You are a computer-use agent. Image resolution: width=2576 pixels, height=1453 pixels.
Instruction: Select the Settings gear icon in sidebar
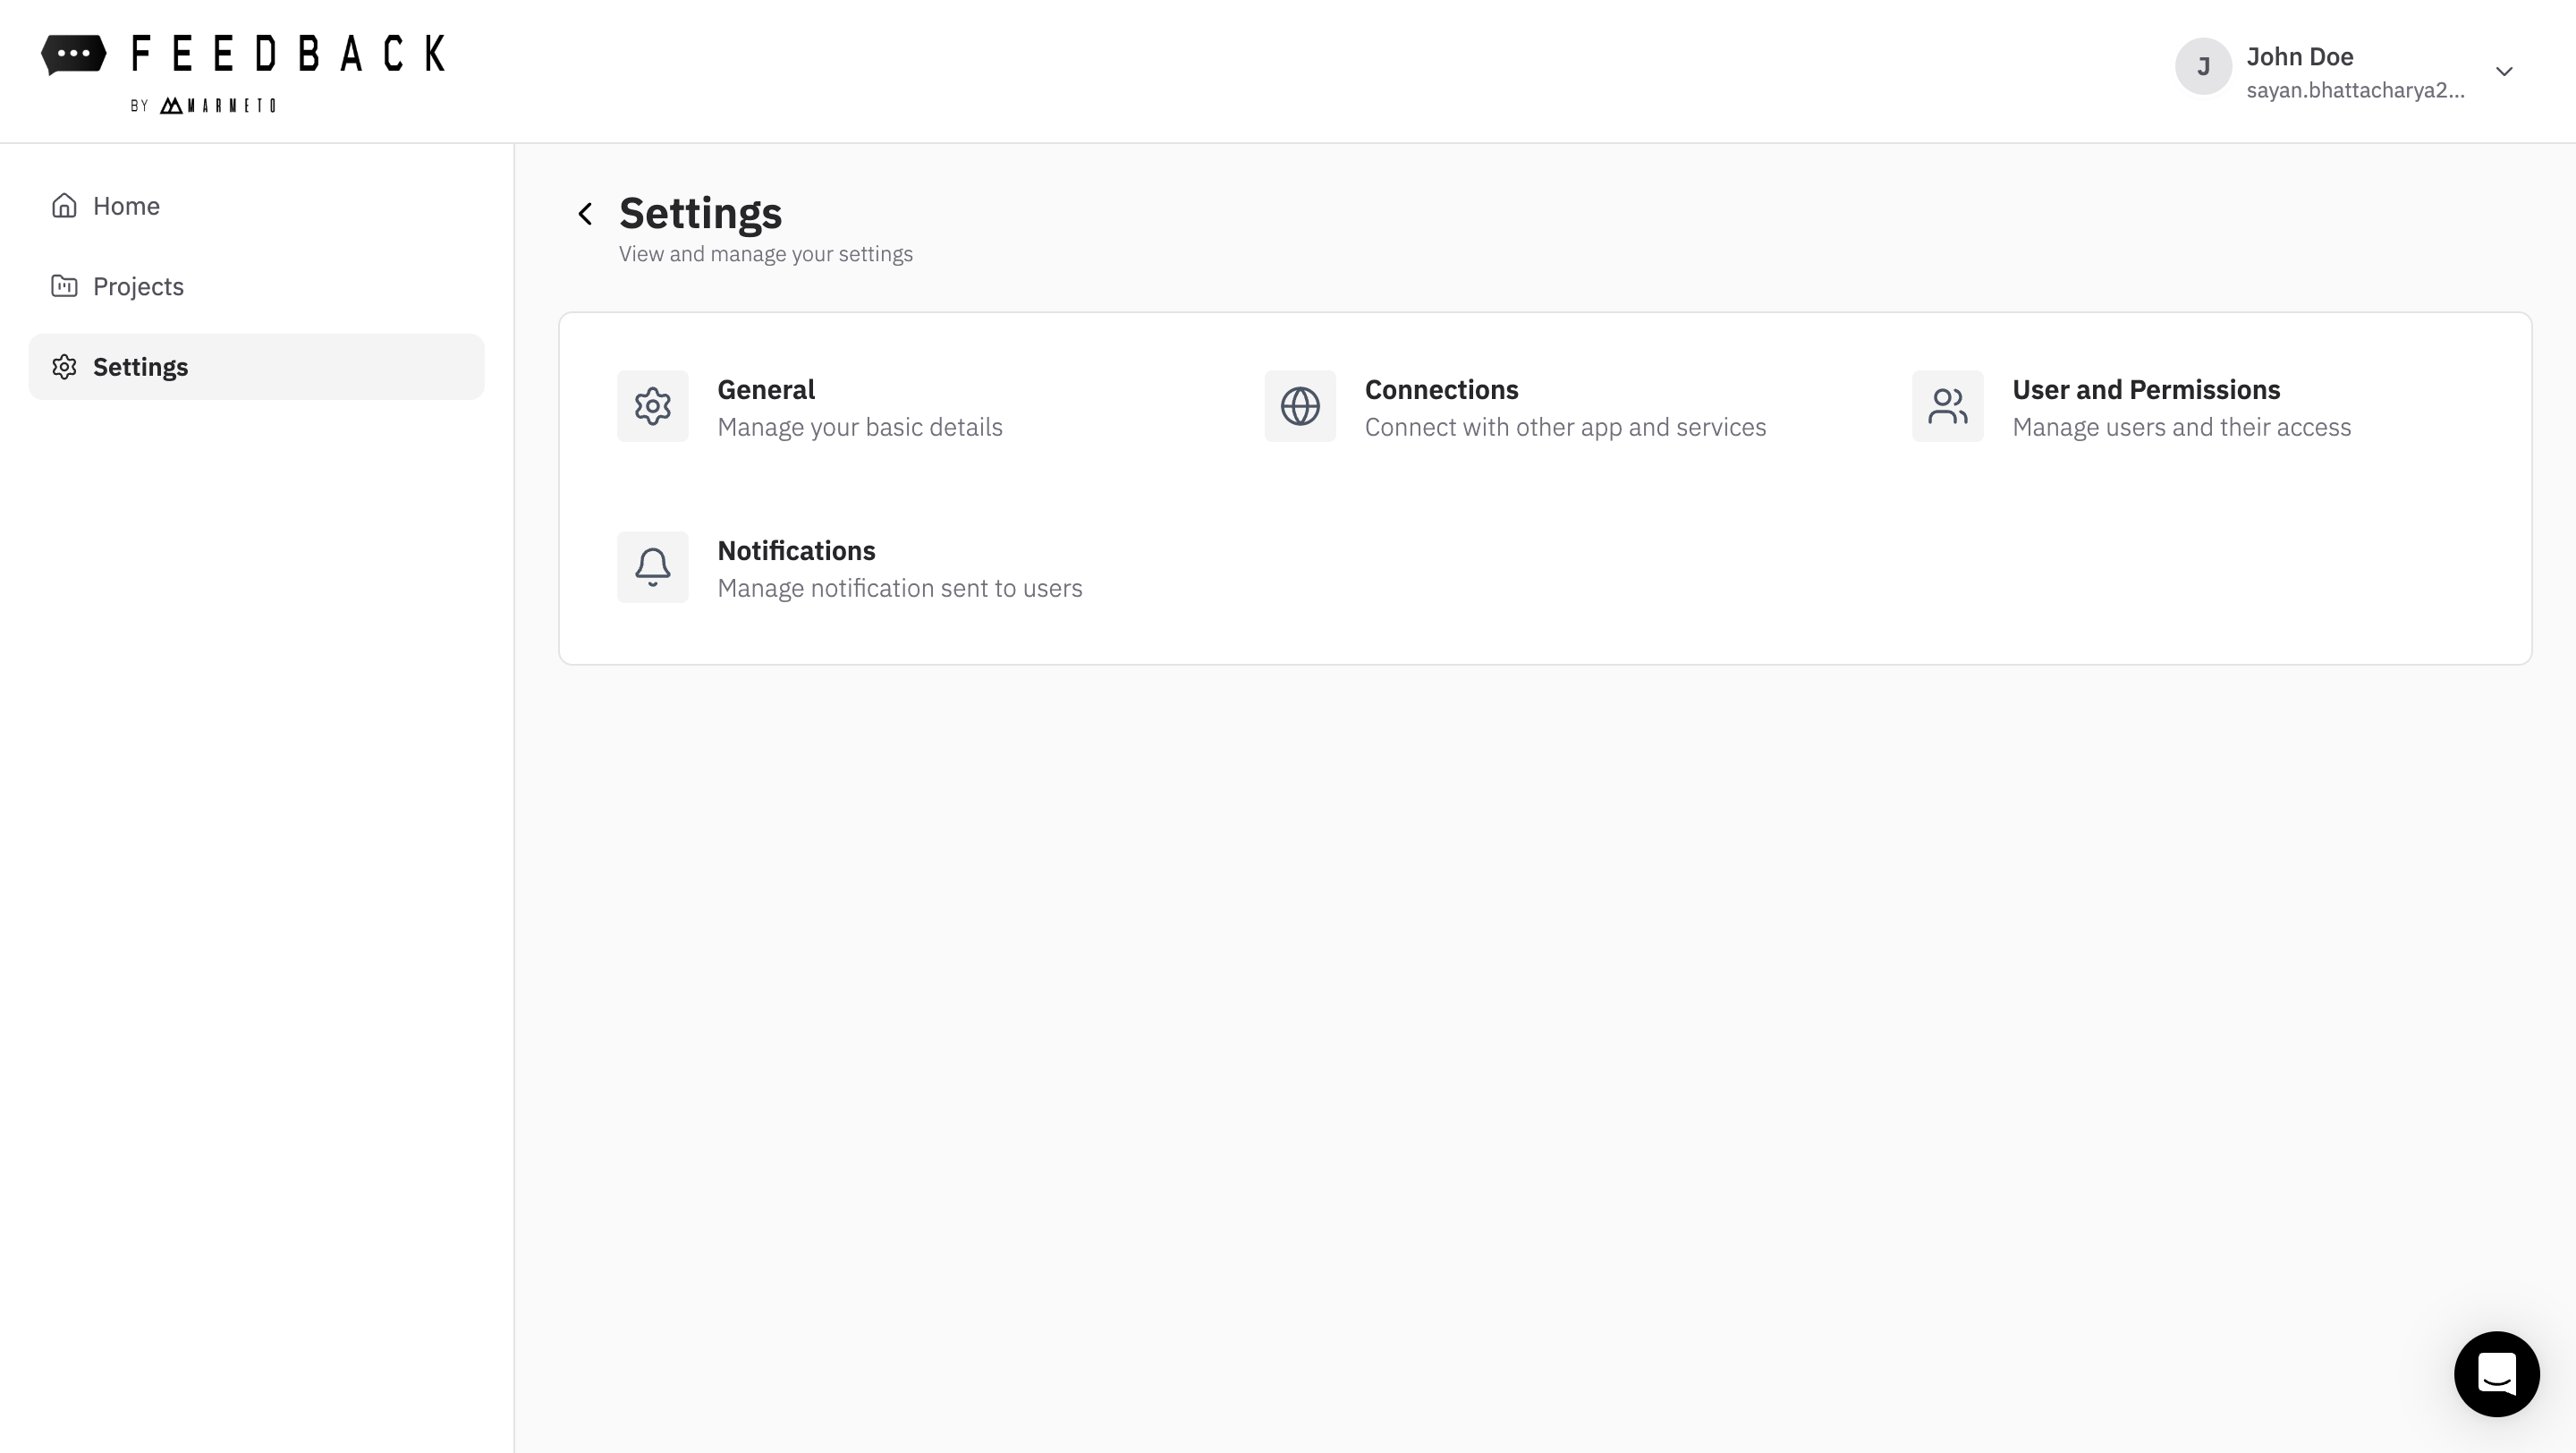pos(64,366)
